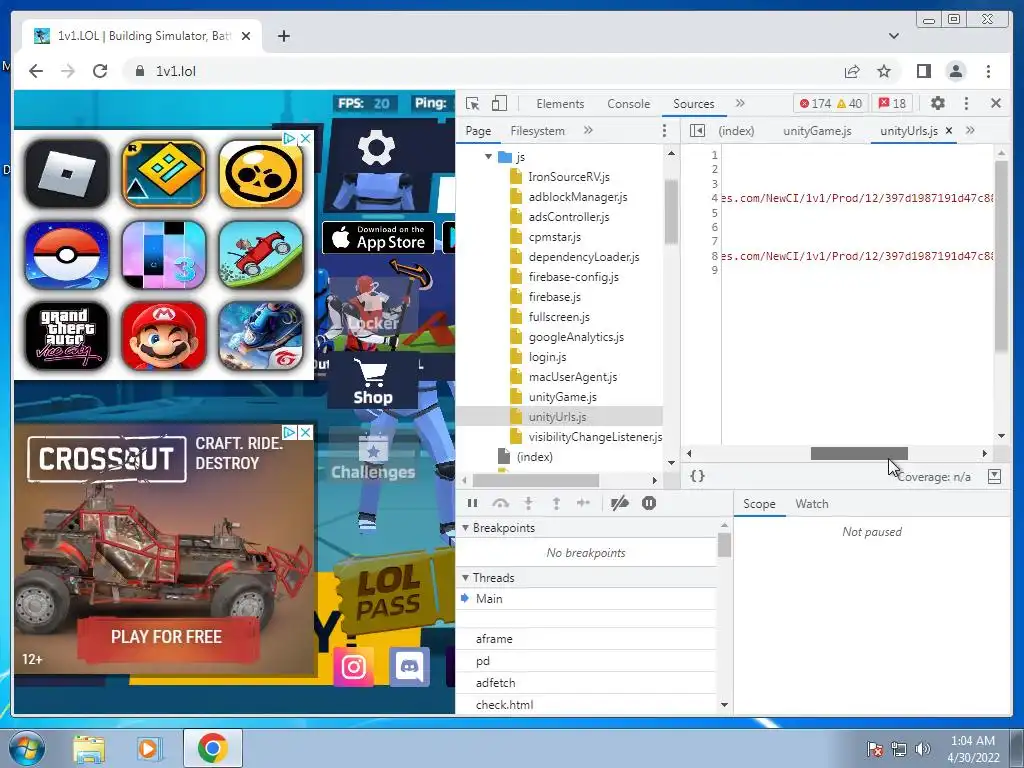Open the Windows Start menu
The width and height of the screenshot is (1024, 768).
click(x=27, y=748)
